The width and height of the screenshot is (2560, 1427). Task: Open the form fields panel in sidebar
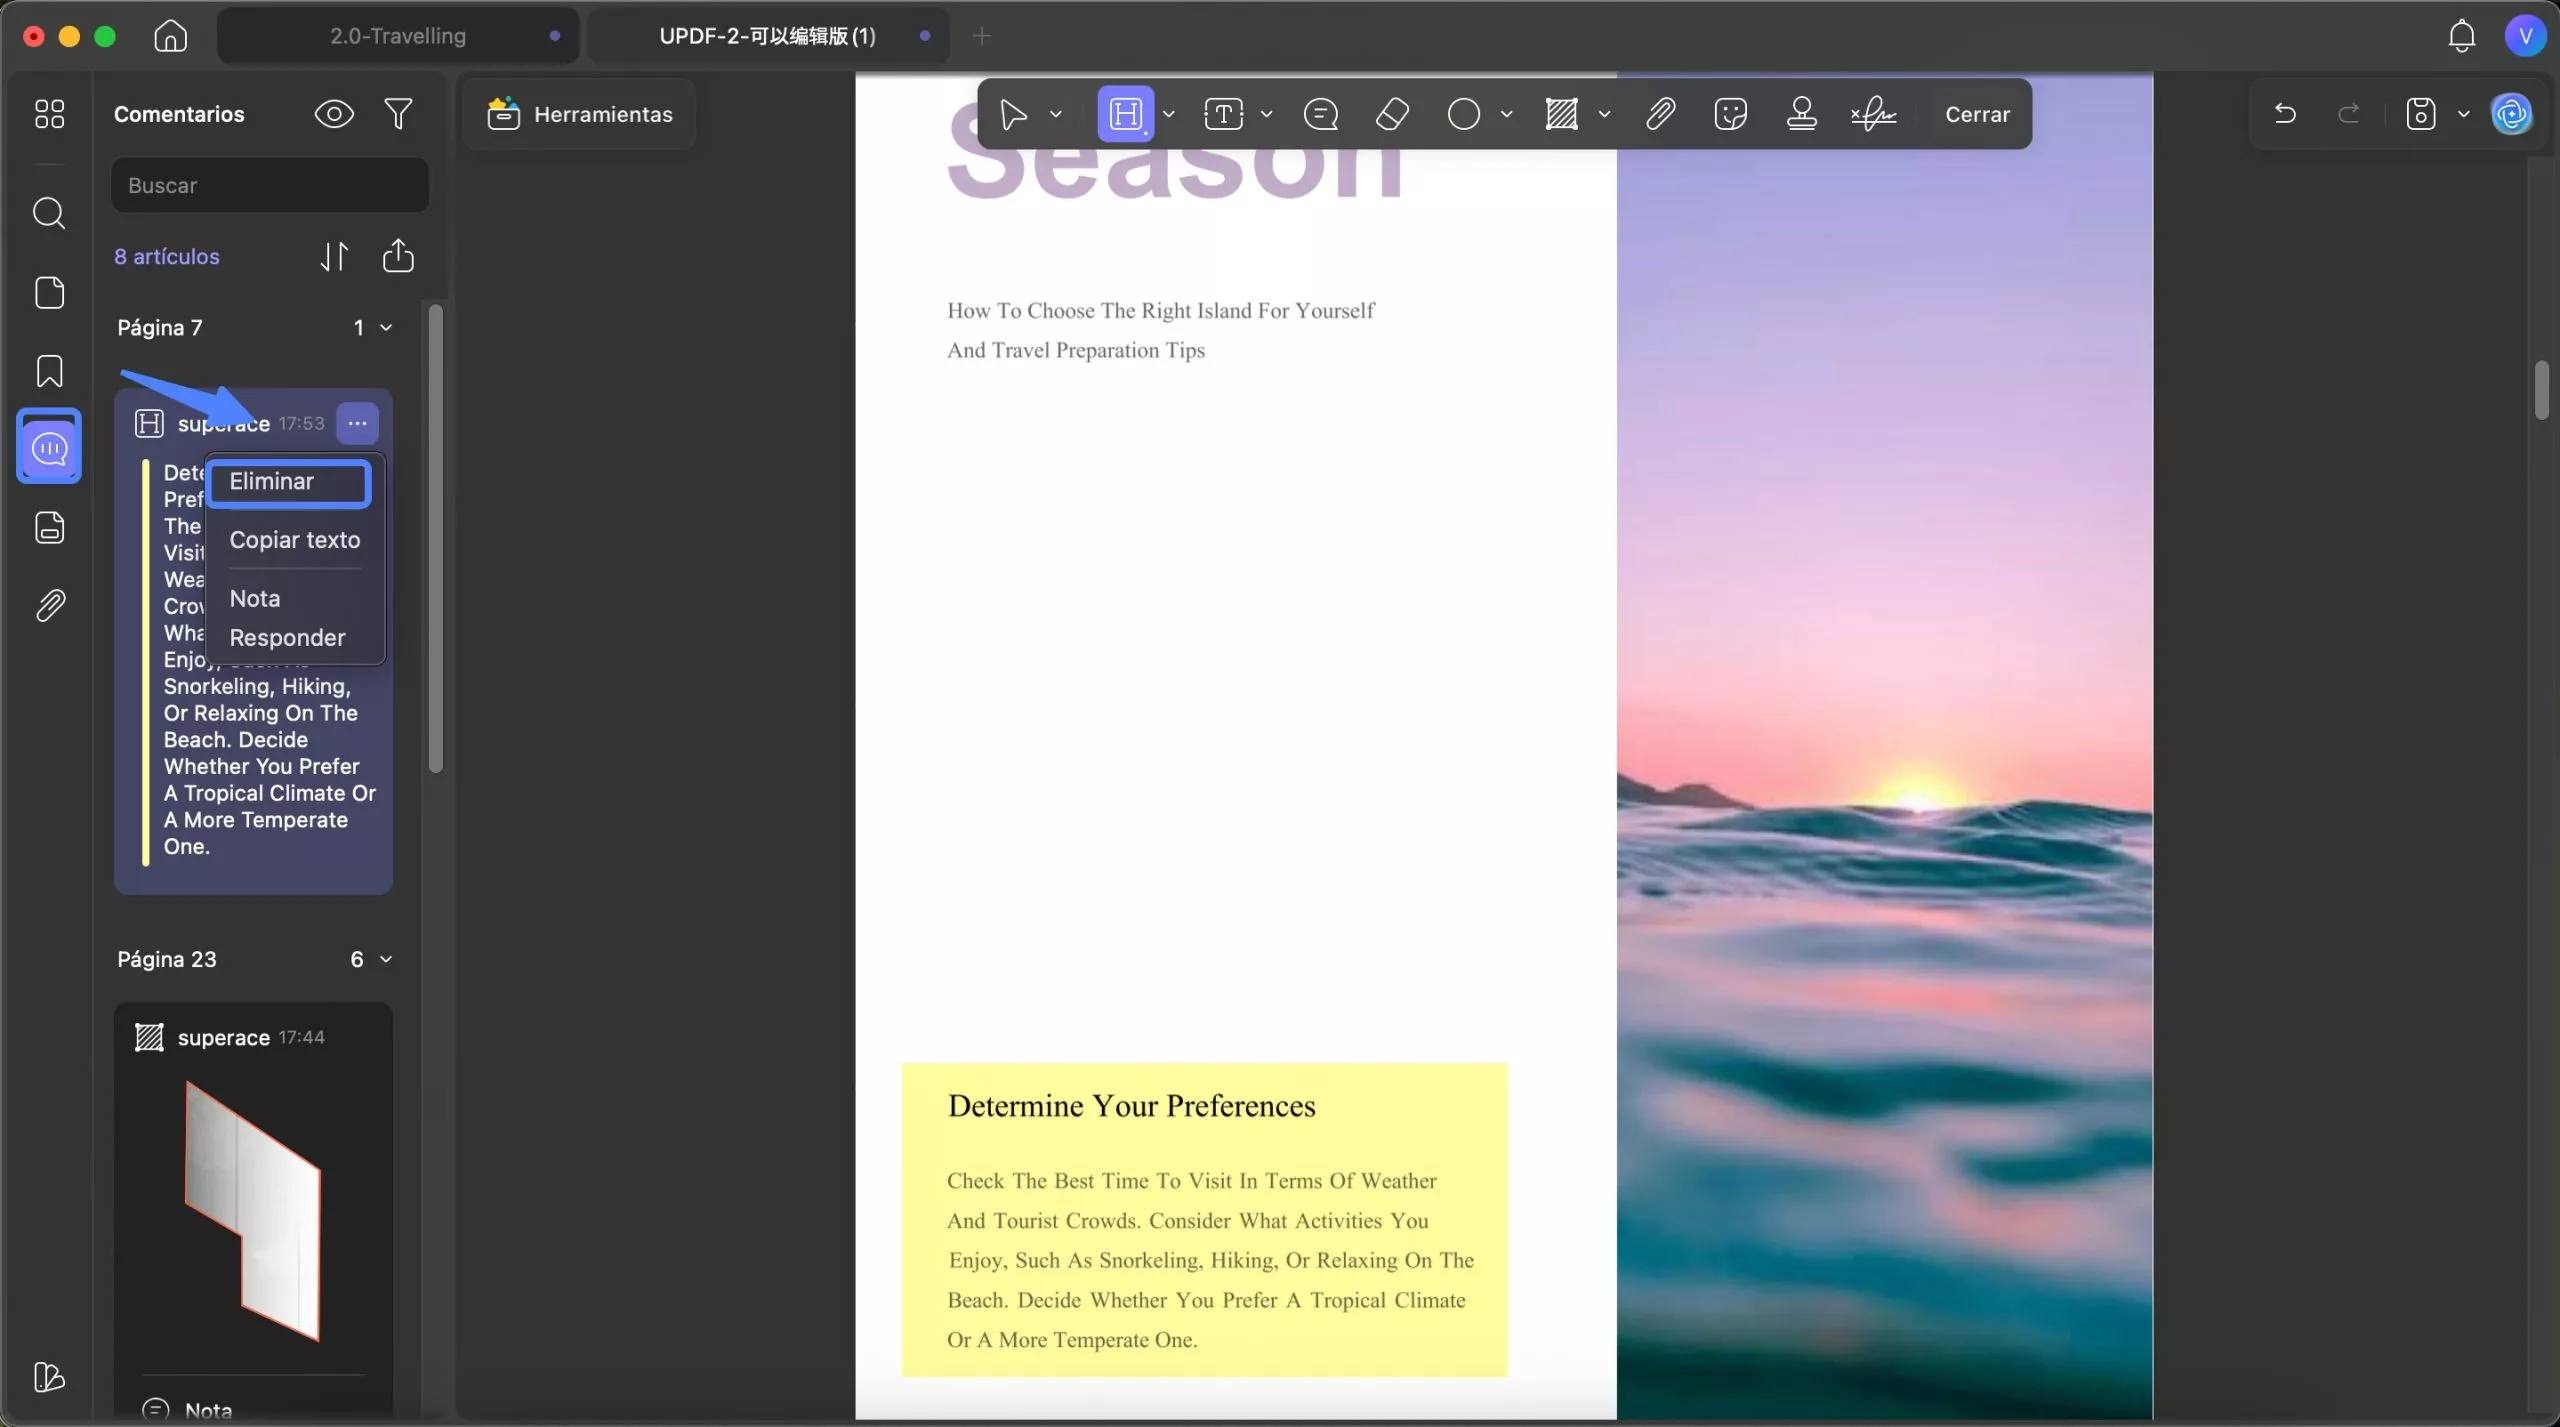coord(49,527)
